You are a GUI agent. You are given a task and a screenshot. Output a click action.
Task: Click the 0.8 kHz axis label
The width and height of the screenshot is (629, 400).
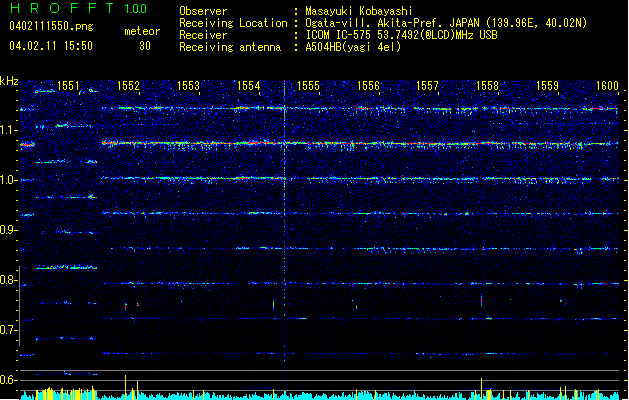point(8,280)
